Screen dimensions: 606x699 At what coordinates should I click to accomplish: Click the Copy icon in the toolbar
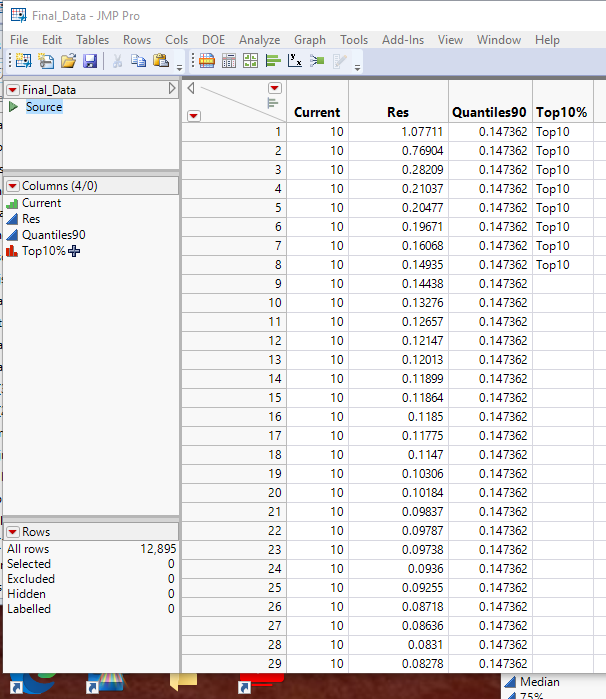click(x=138, y=62)
